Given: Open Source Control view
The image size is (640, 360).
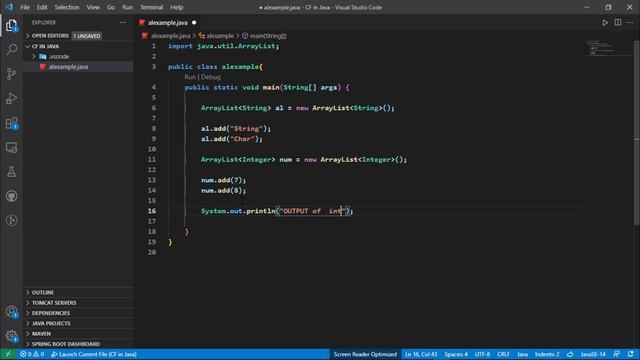Looking at the screenshot, I should pyautogui.click(x=11, y=74).
